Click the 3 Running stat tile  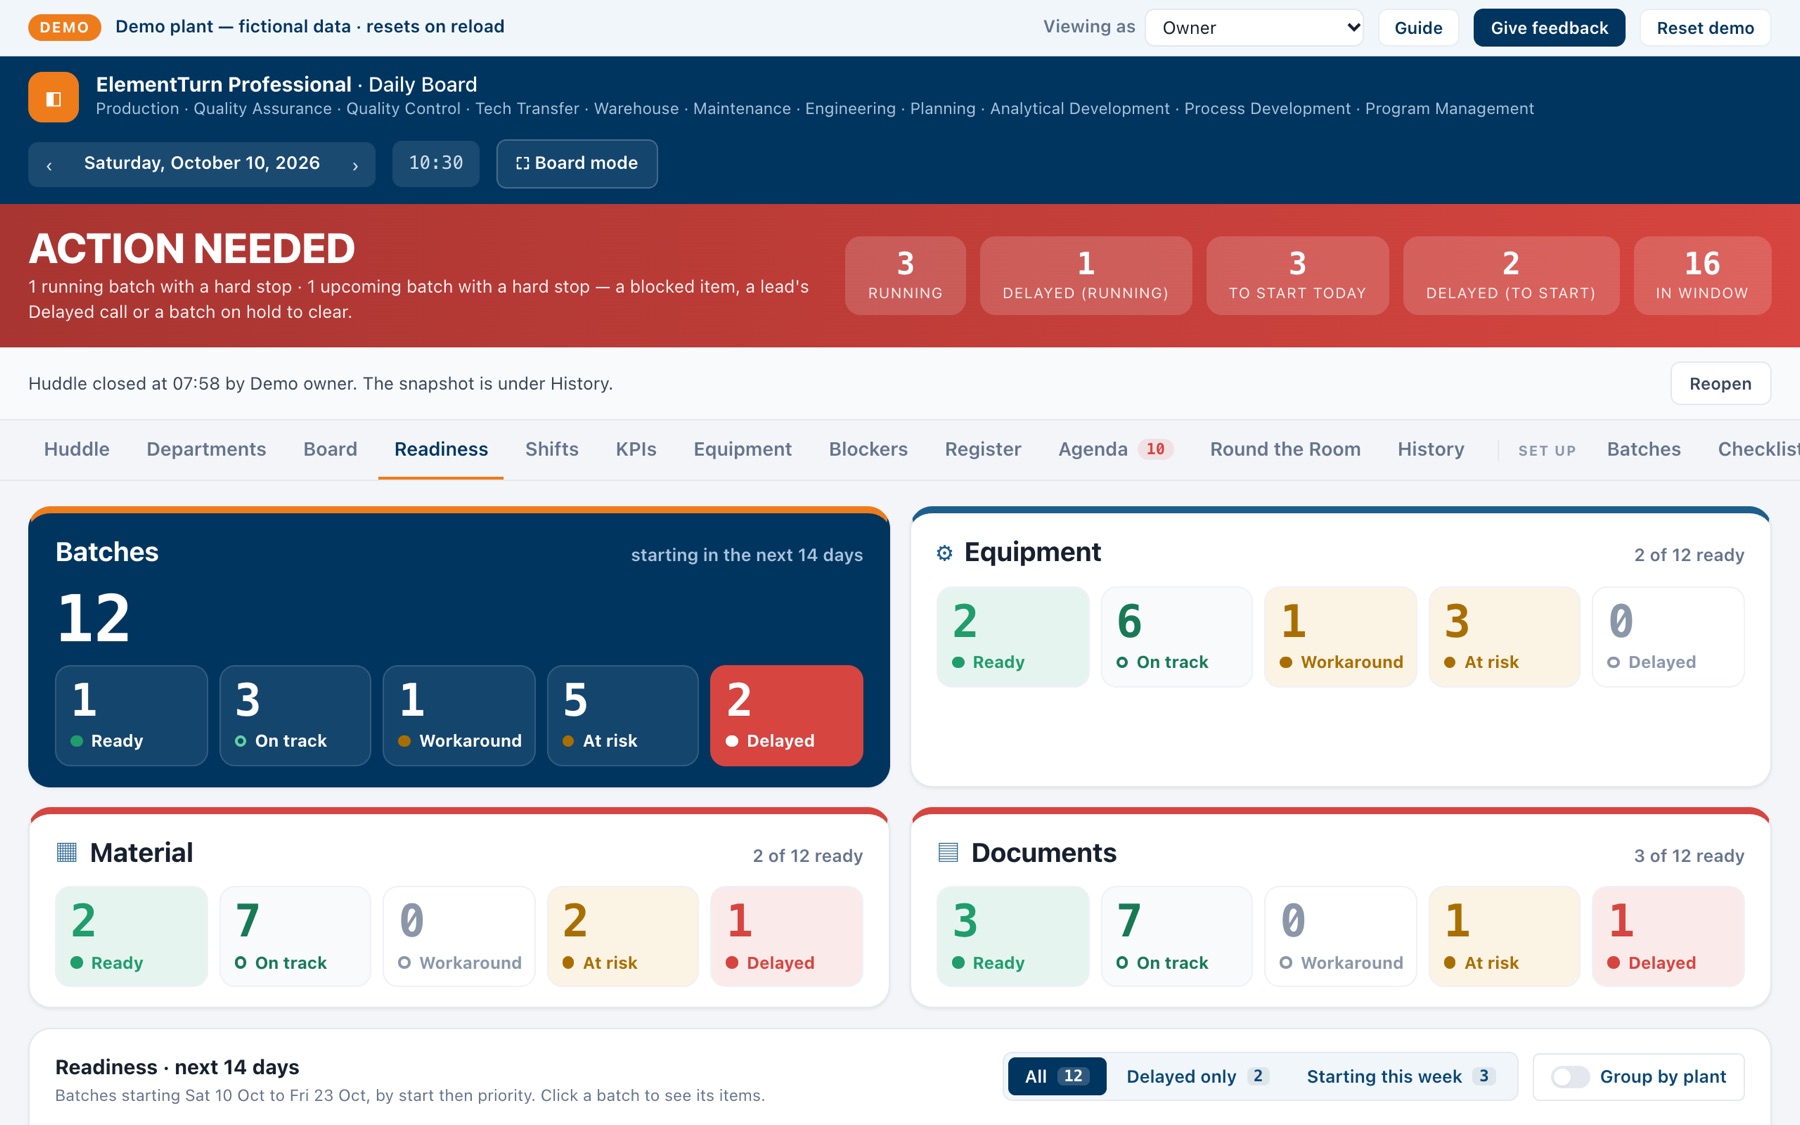(x=905, y=276)
